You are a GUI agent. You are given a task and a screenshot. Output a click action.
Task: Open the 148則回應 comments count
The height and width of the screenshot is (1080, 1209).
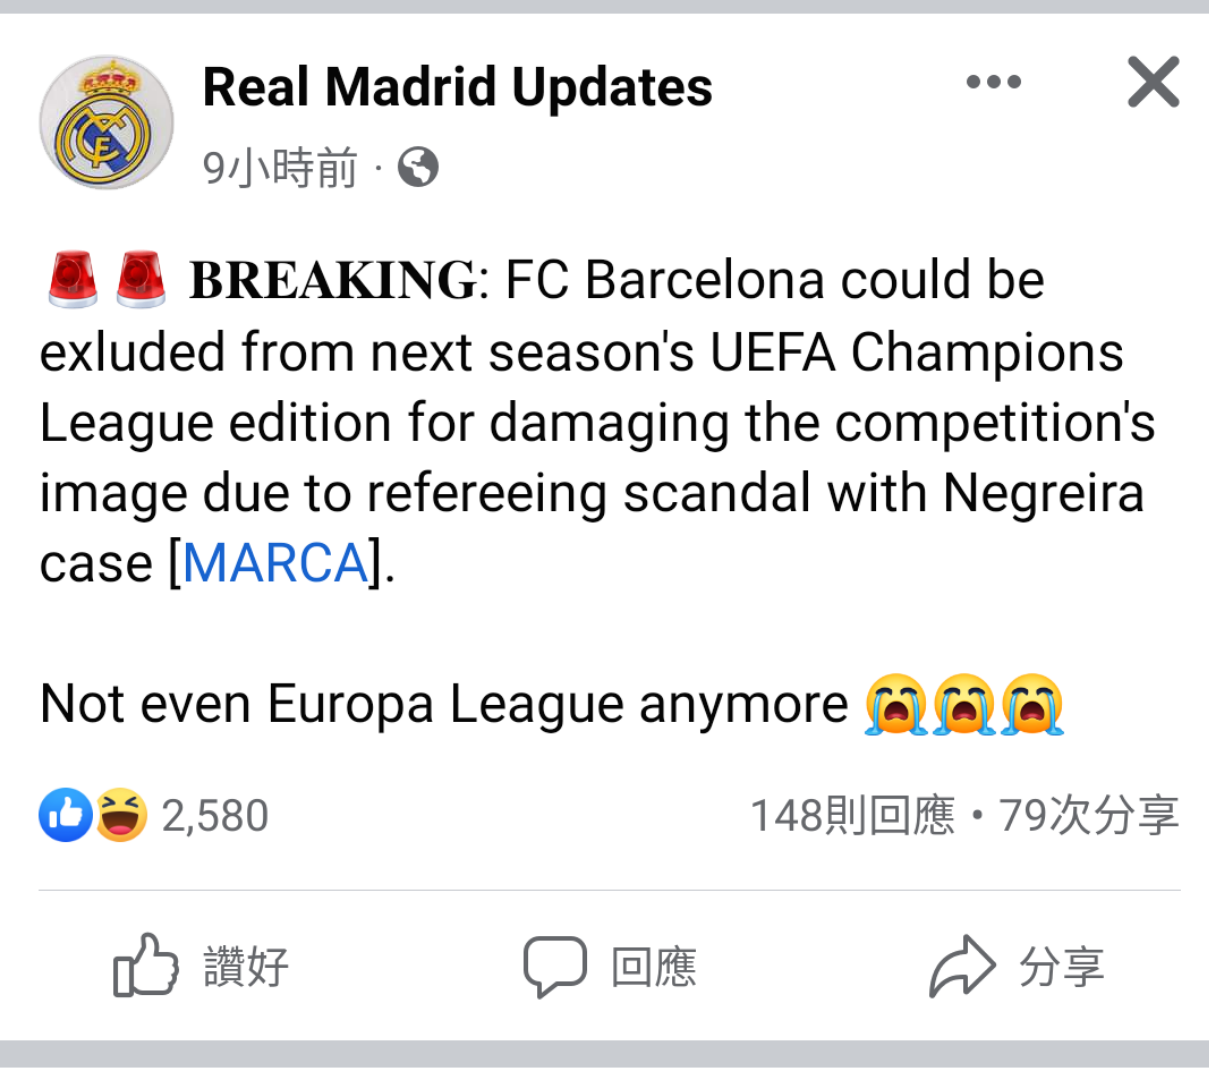click(x=853, y=815)
